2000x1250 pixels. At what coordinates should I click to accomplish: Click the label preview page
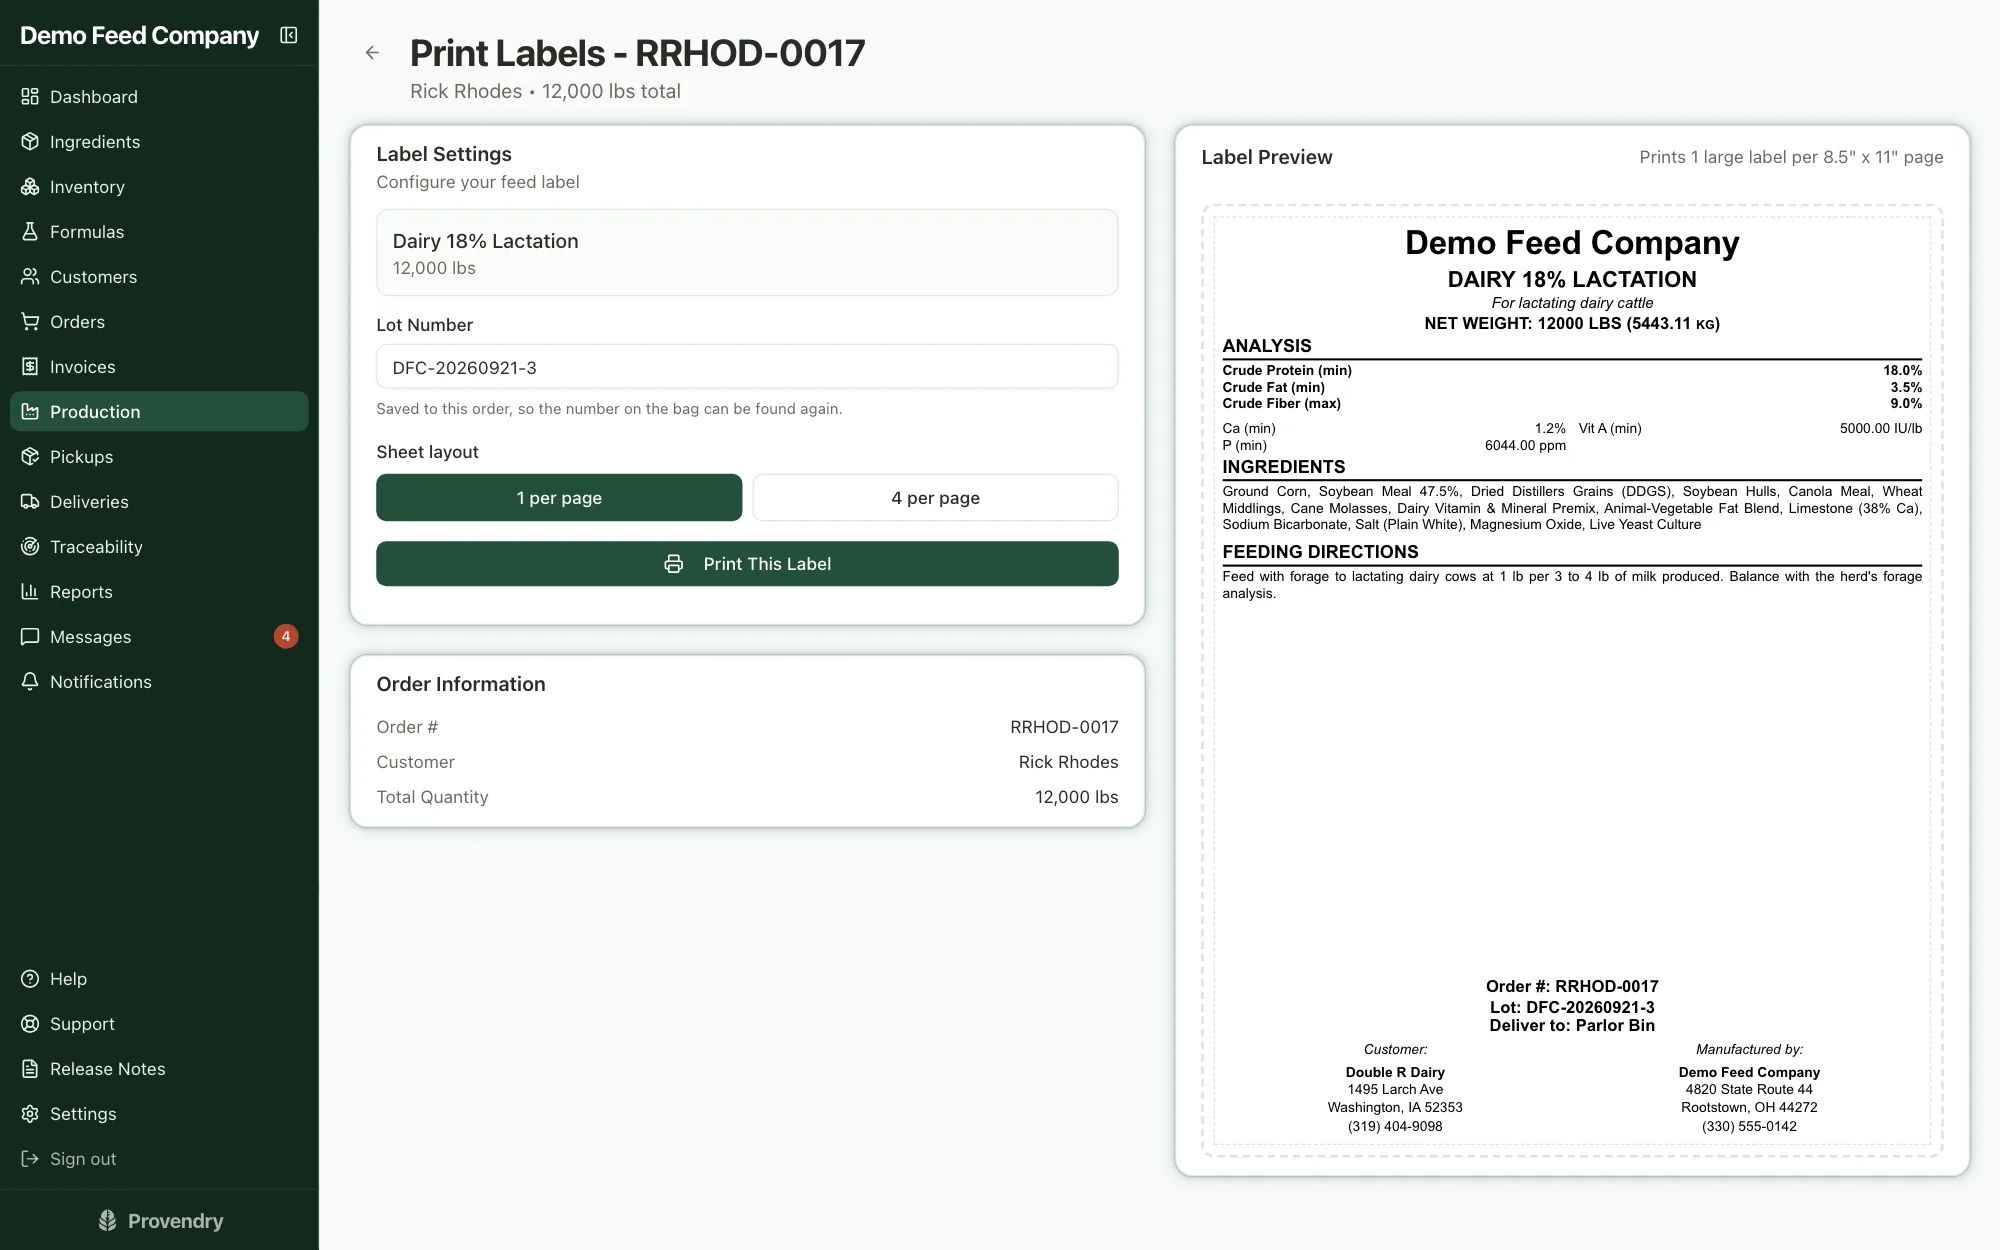tap(1572, 681)
